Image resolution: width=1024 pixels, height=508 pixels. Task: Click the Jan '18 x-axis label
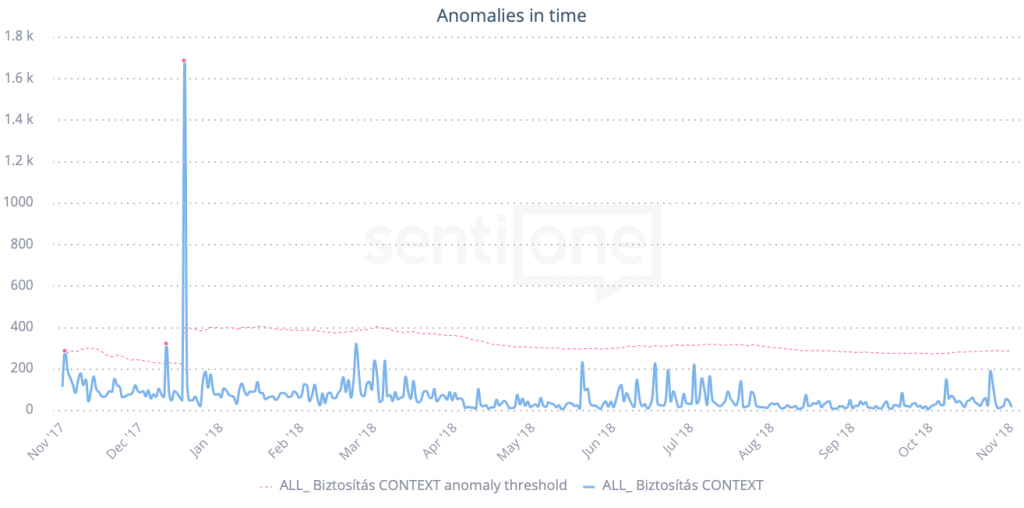[x=206, y=440]
